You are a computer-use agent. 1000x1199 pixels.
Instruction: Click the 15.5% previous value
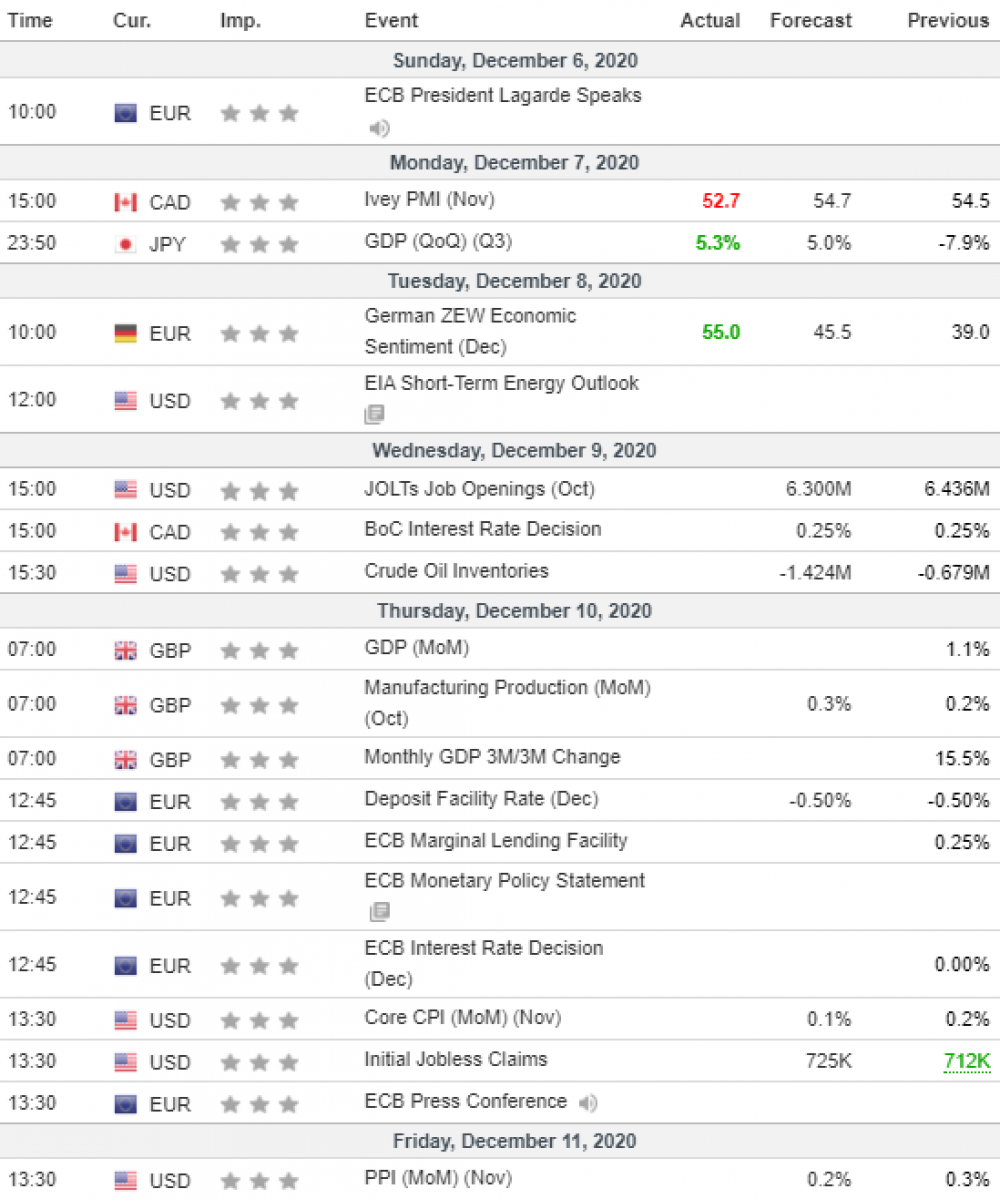[963, 759]
